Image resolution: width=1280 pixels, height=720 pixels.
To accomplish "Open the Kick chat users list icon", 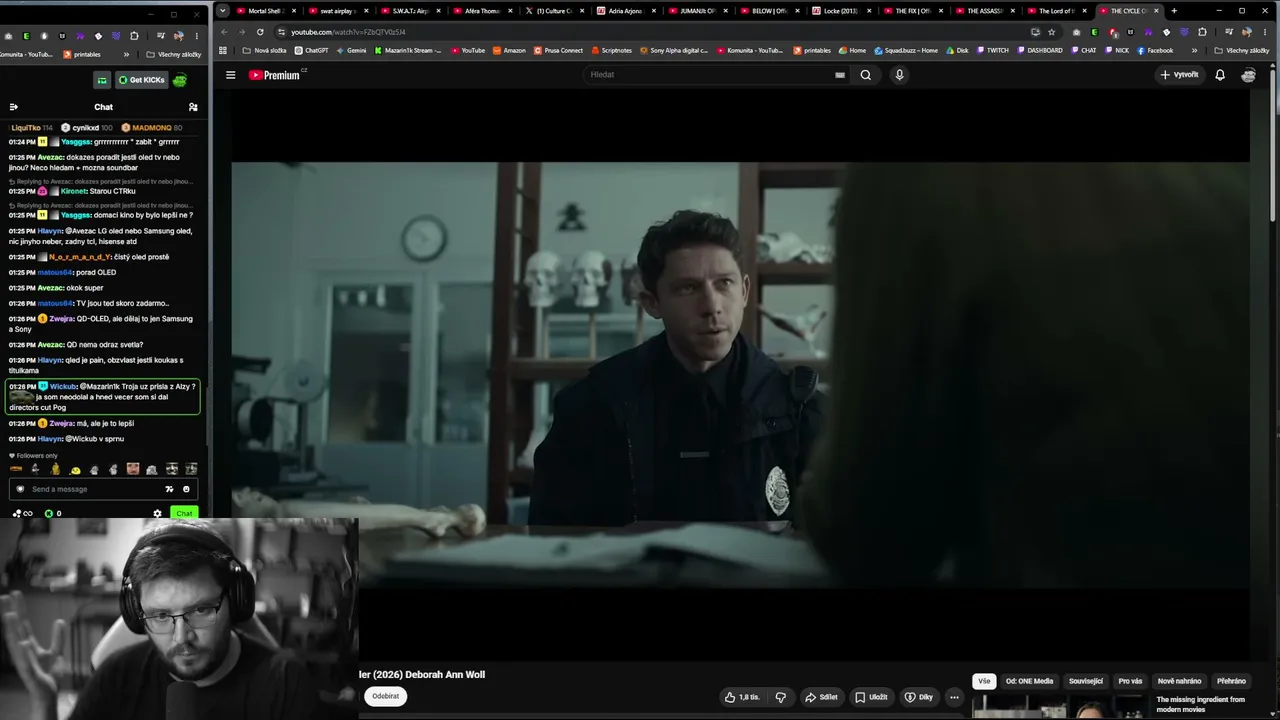I will click(x=193, y=107).
